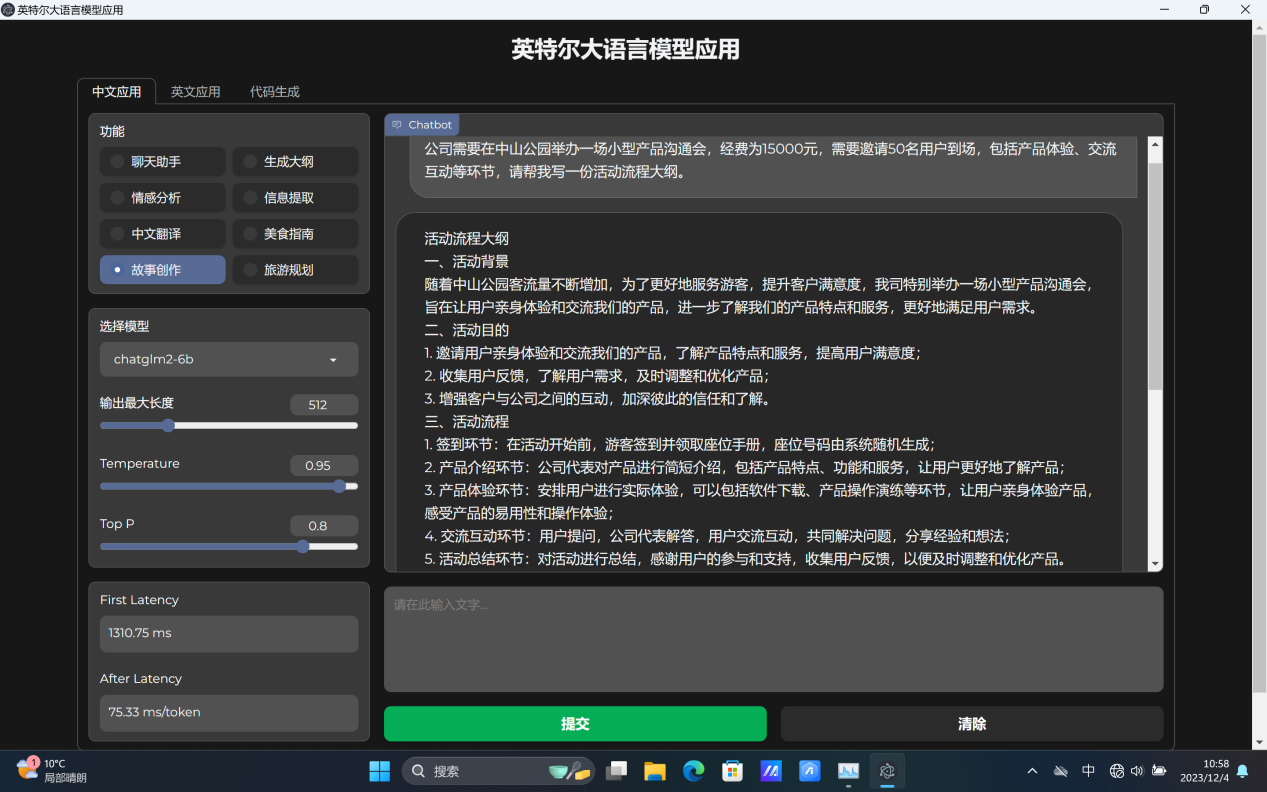Open the clock showing 10:58

[x=1204, y=771]
